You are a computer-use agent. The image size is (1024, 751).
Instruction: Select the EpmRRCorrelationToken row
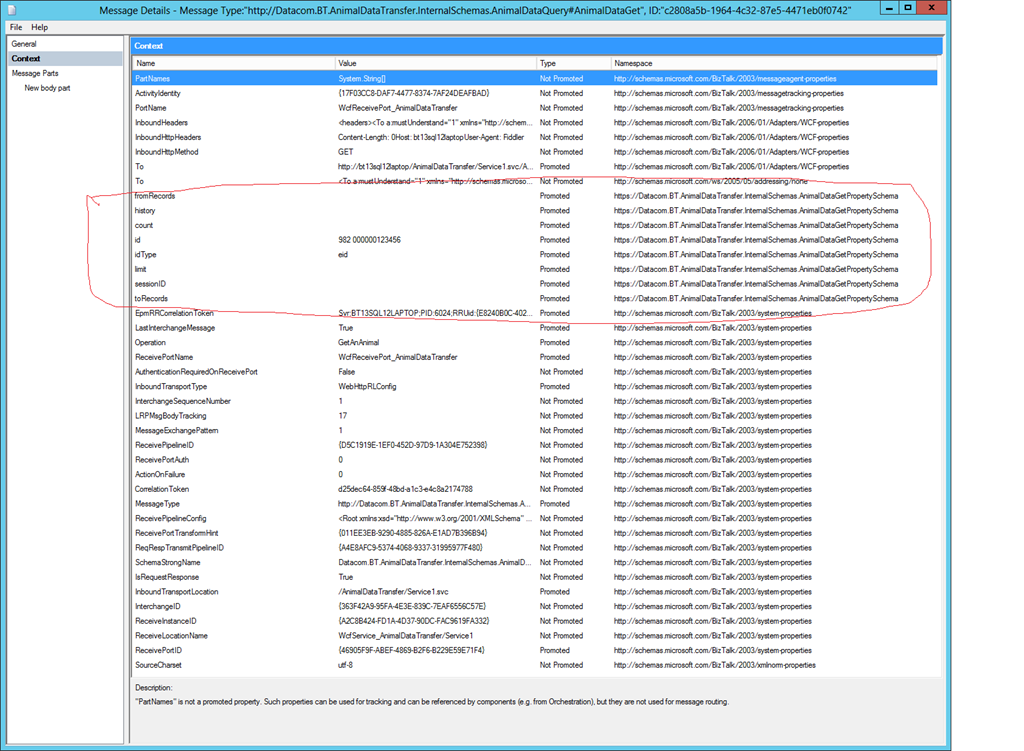coord(535,313)
